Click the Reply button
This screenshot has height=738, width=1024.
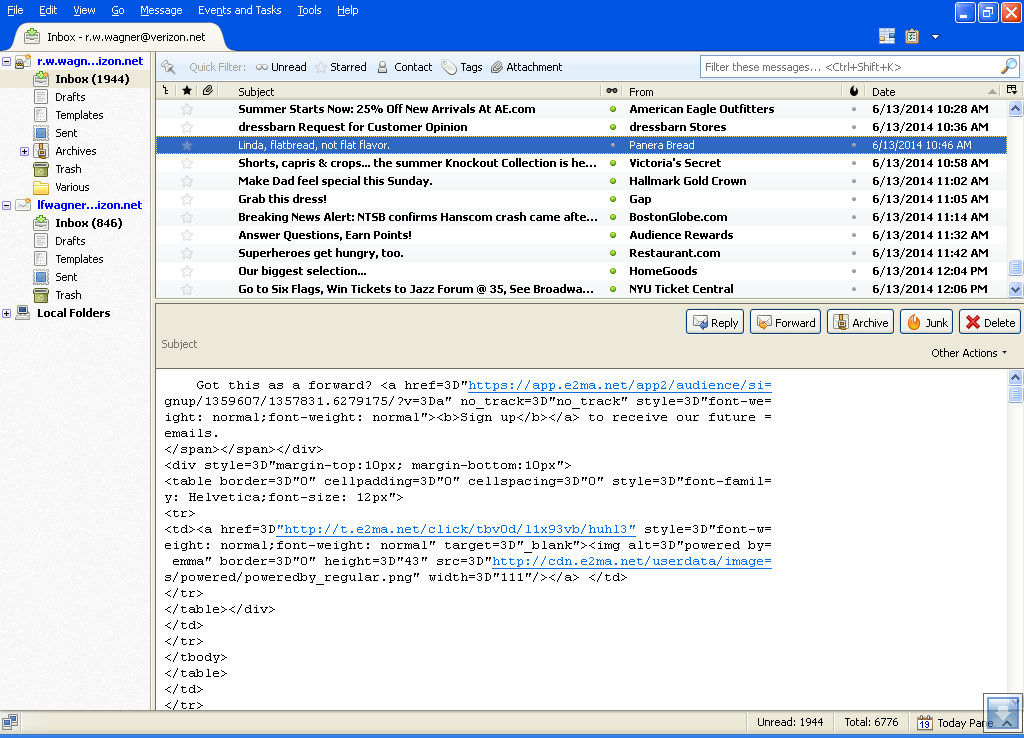click(x=715, y=322)
